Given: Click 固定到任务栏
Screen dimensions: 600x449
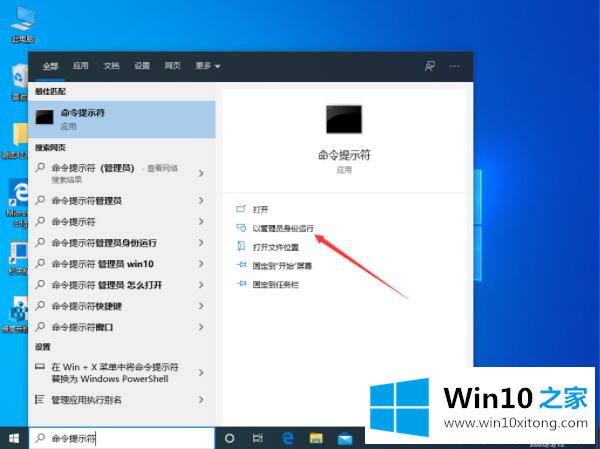Looking at the screenshot, I should pyautogui.click(x=276, y=284).
